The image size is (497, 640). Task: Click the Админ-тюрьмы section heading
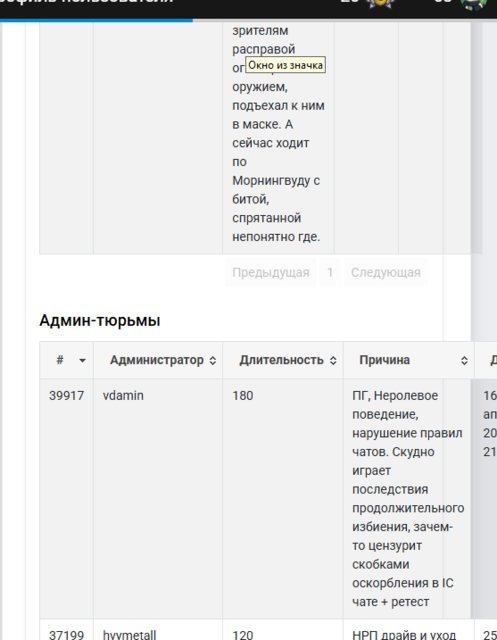point(100,321)
